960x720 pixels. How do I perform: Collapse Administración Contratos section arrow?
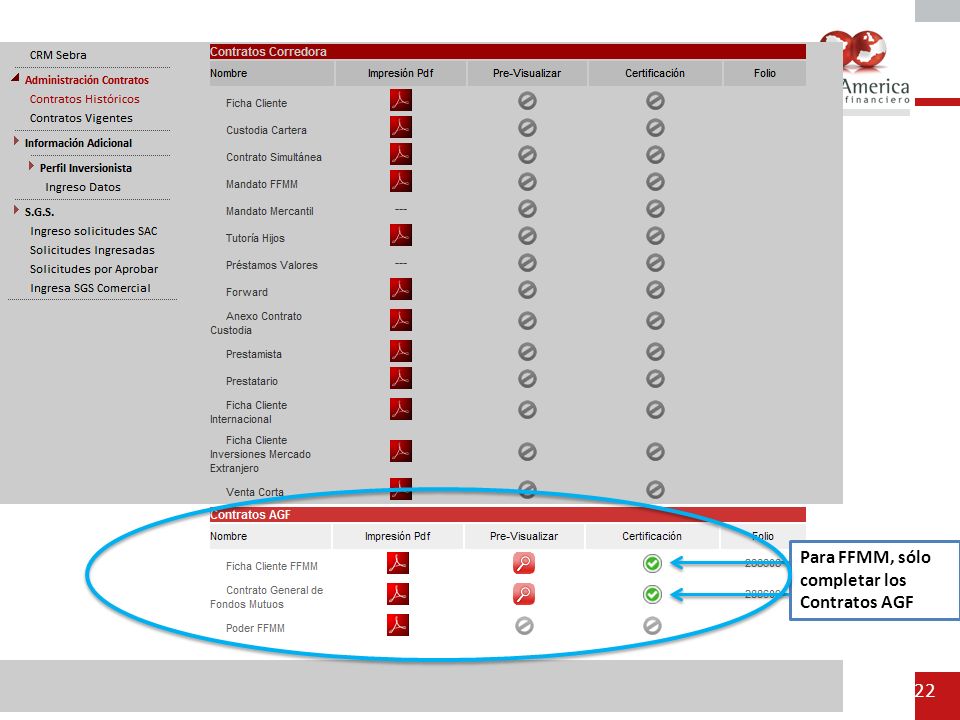coord(15,78)
